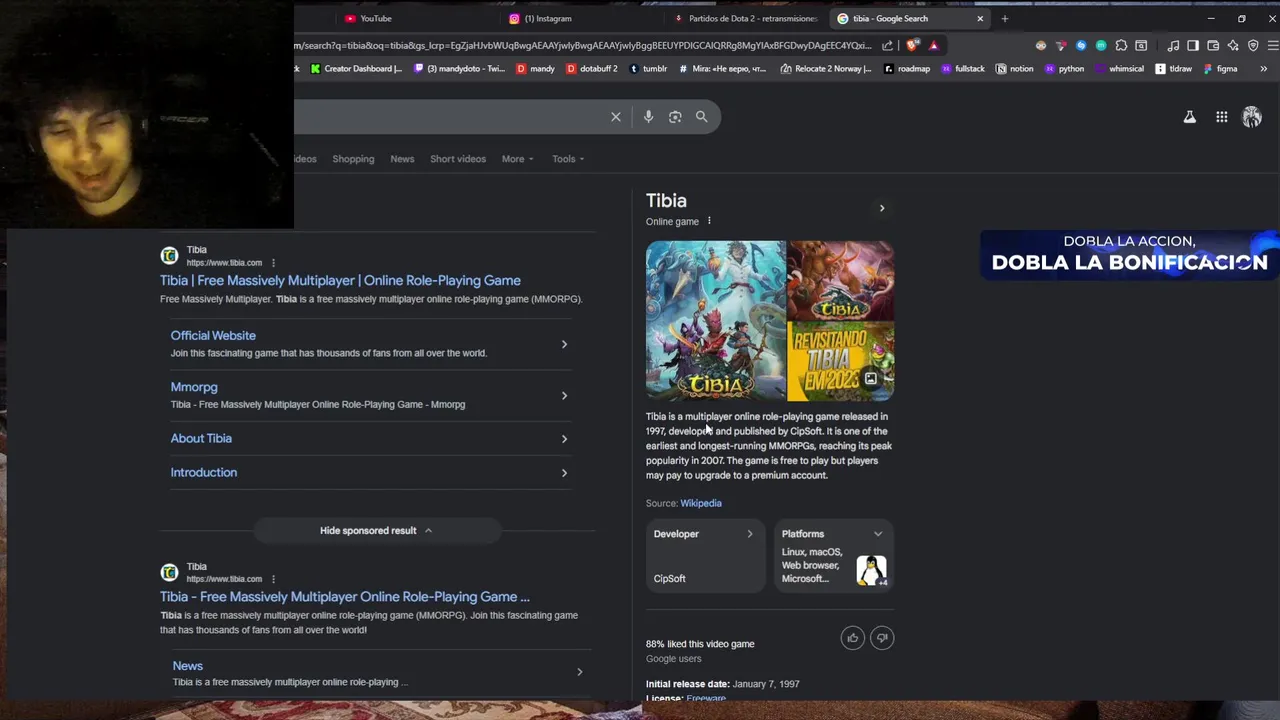Open more options dots beside Online game

point(709,221)
